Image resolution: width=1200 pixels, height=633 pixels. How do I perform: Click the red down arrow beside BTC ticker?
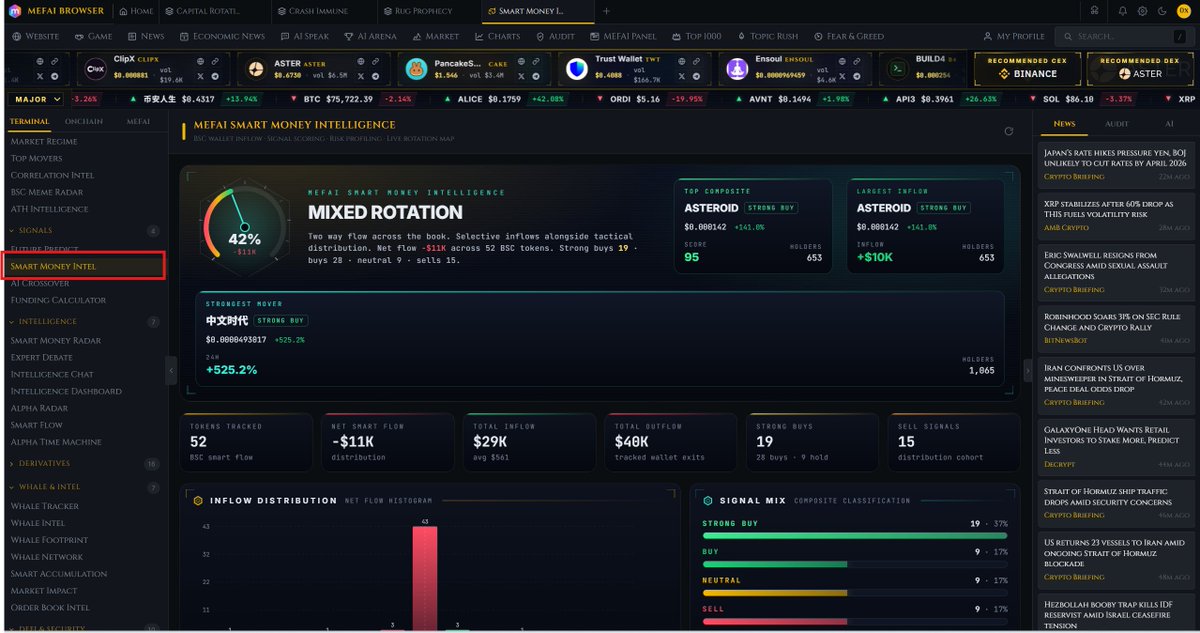click(293, 99)
